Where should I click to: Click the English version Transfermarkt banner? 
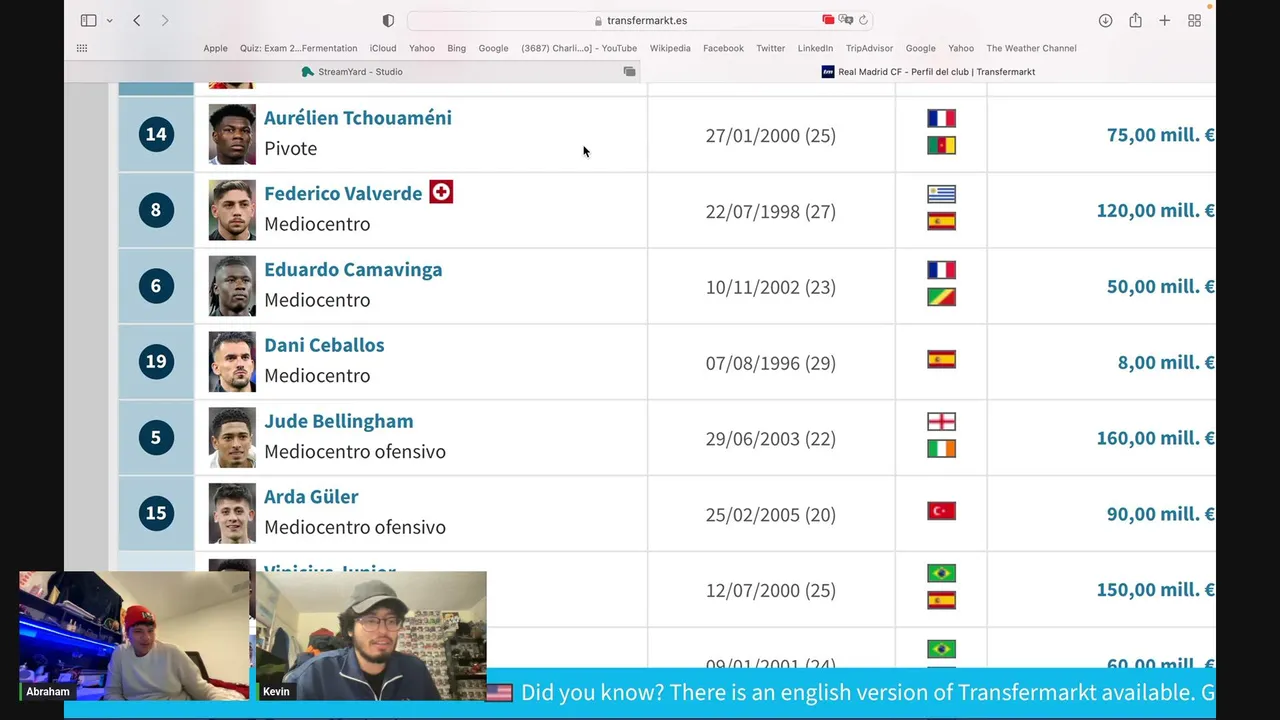click(851, 693)
